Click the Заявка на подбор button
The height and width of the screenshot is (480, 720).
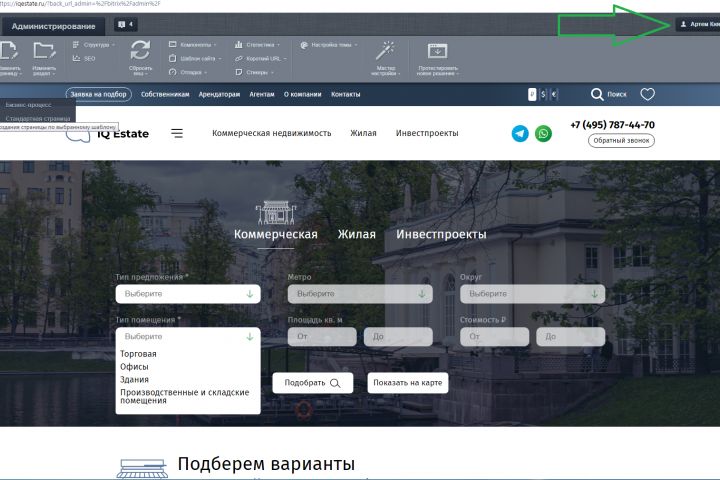98,94
